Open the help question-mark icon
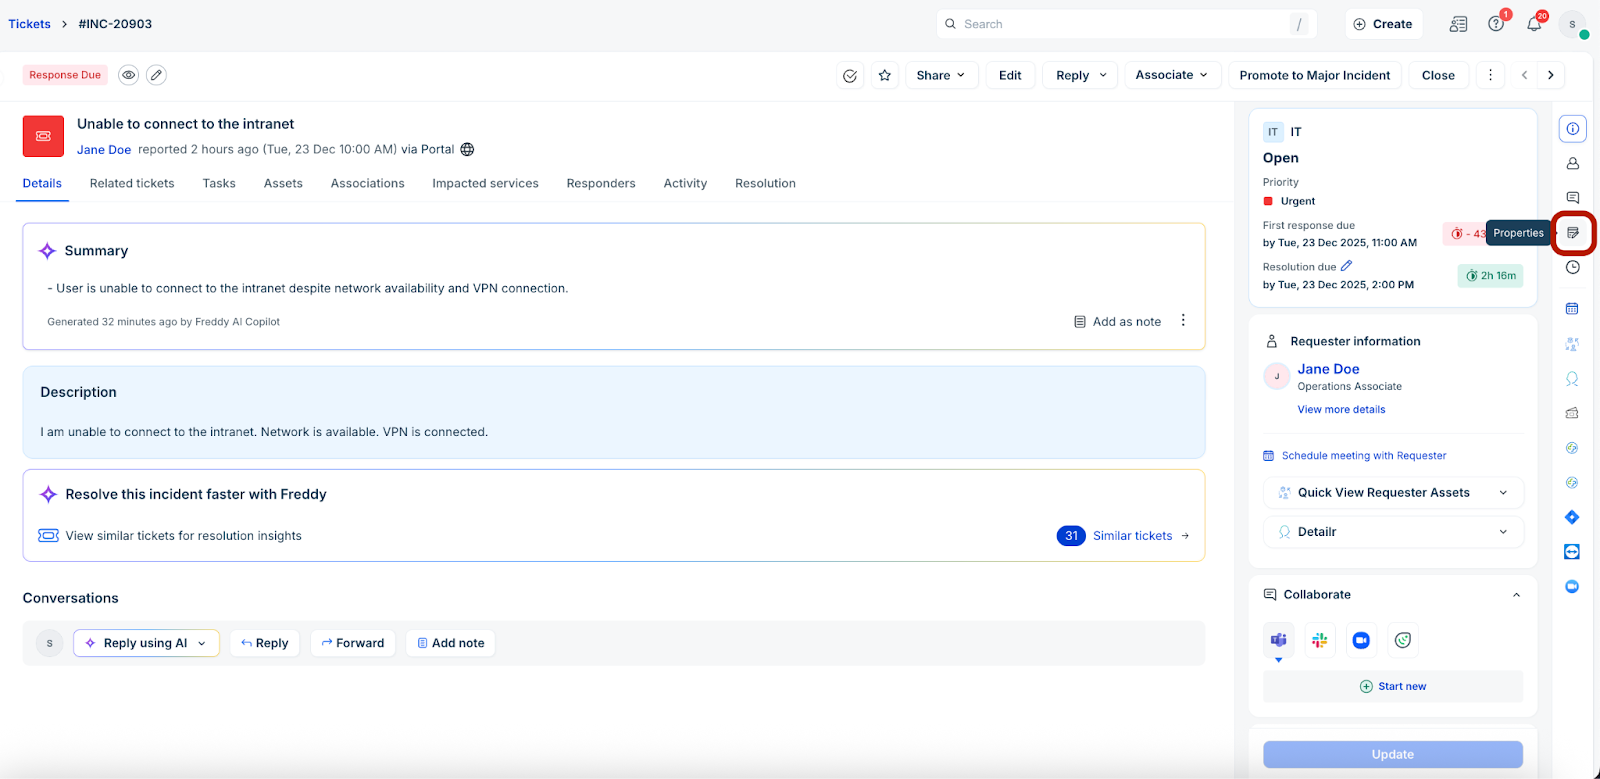This screenshot has width=1600, height=779. [1496, 24]
